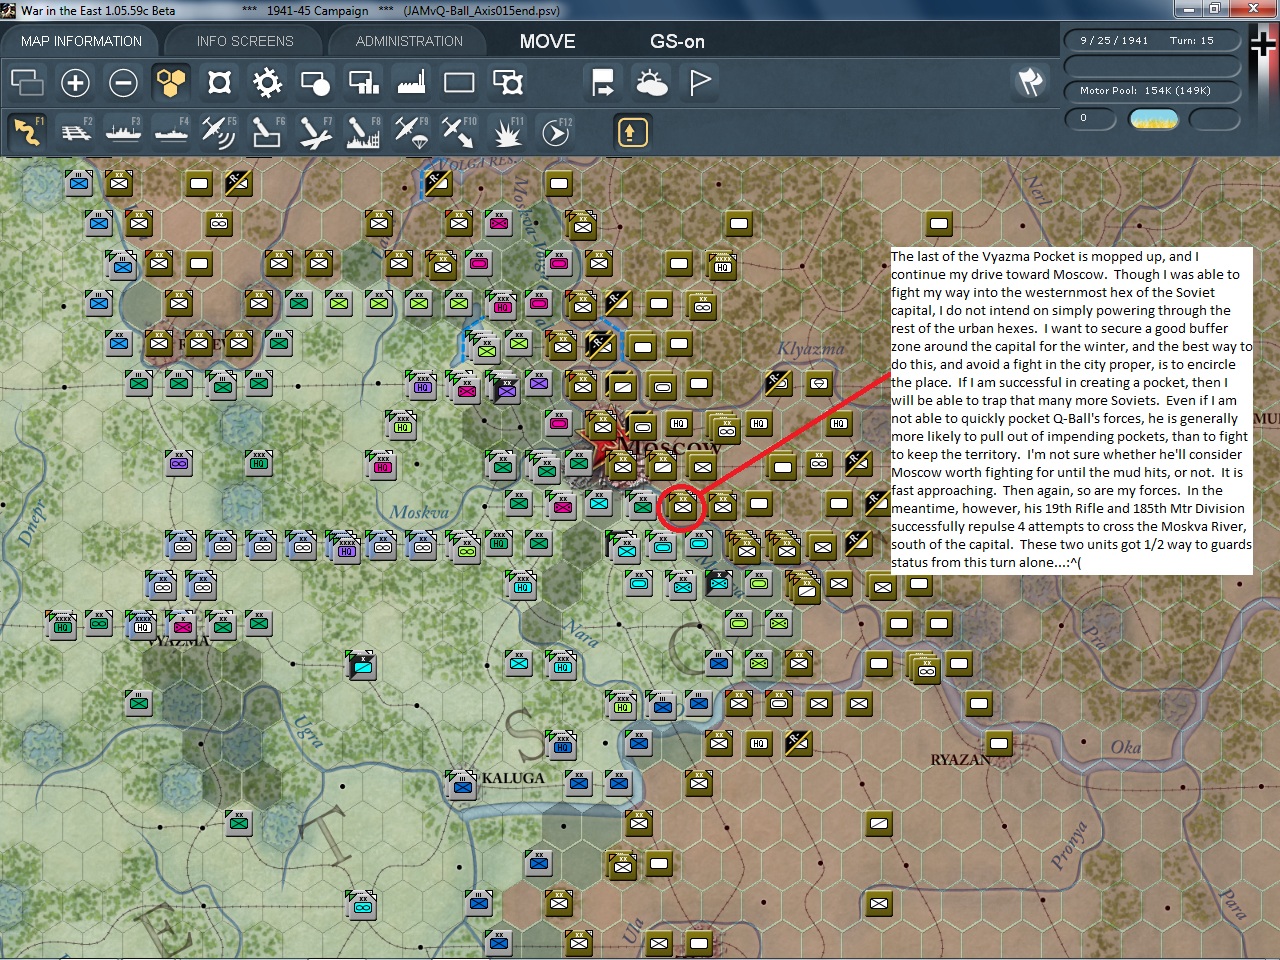The image size is (1280, 960).
Task: Select F9 air transport mode
Action: (x=411, y=132)
